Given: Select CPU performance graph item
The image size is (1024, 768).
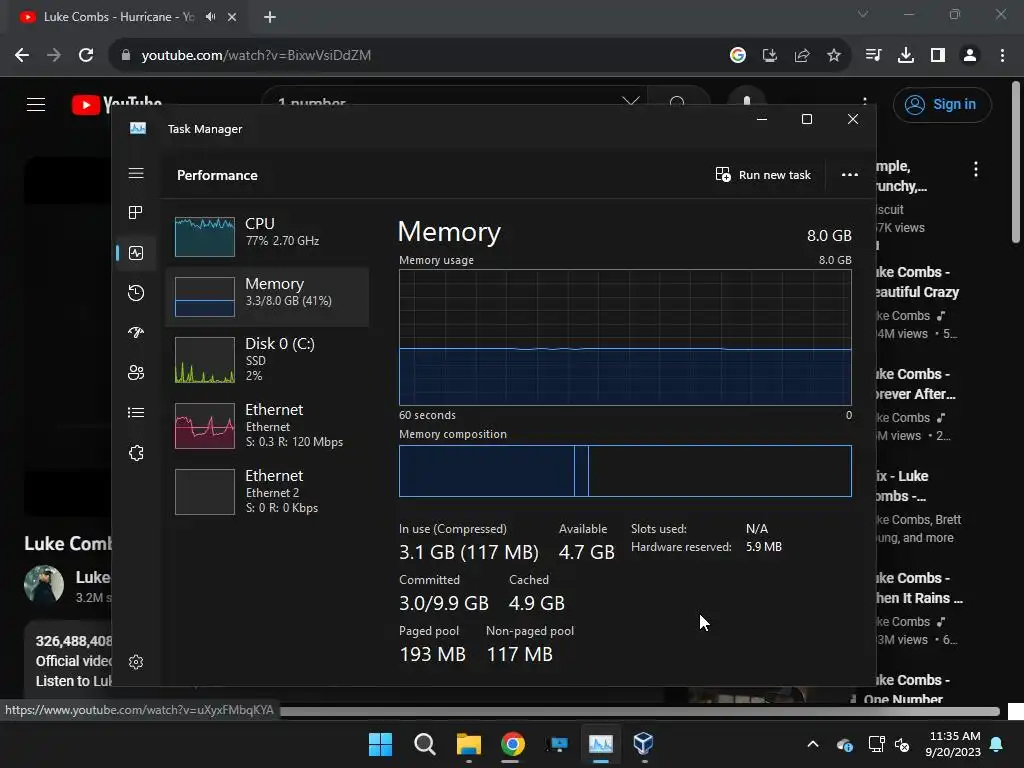Looking at the screenshot, I should (267, 236).
